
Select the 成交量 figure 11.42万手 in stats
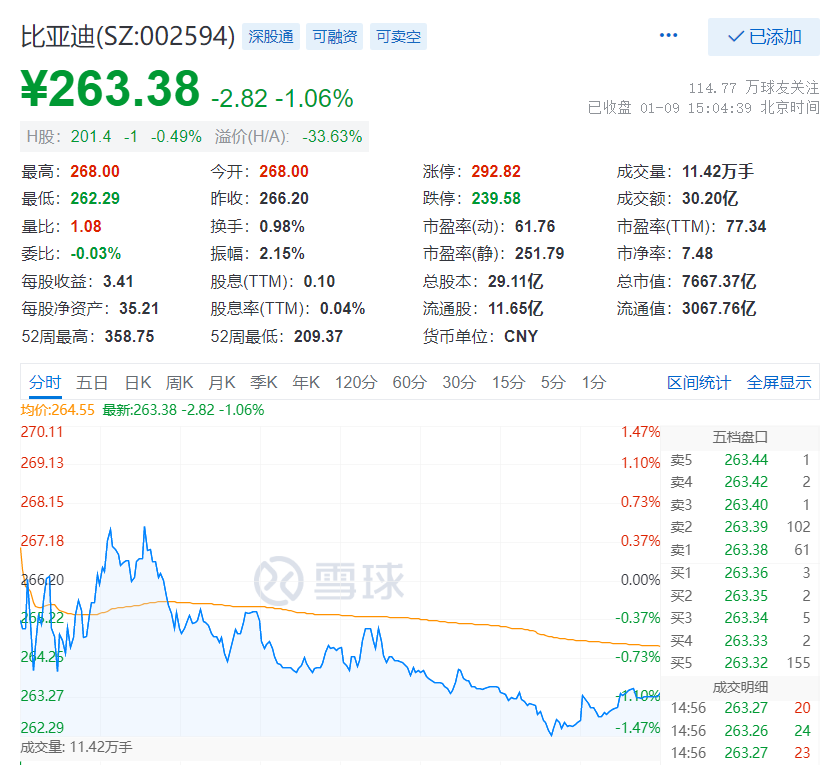(x=718, y=172)
